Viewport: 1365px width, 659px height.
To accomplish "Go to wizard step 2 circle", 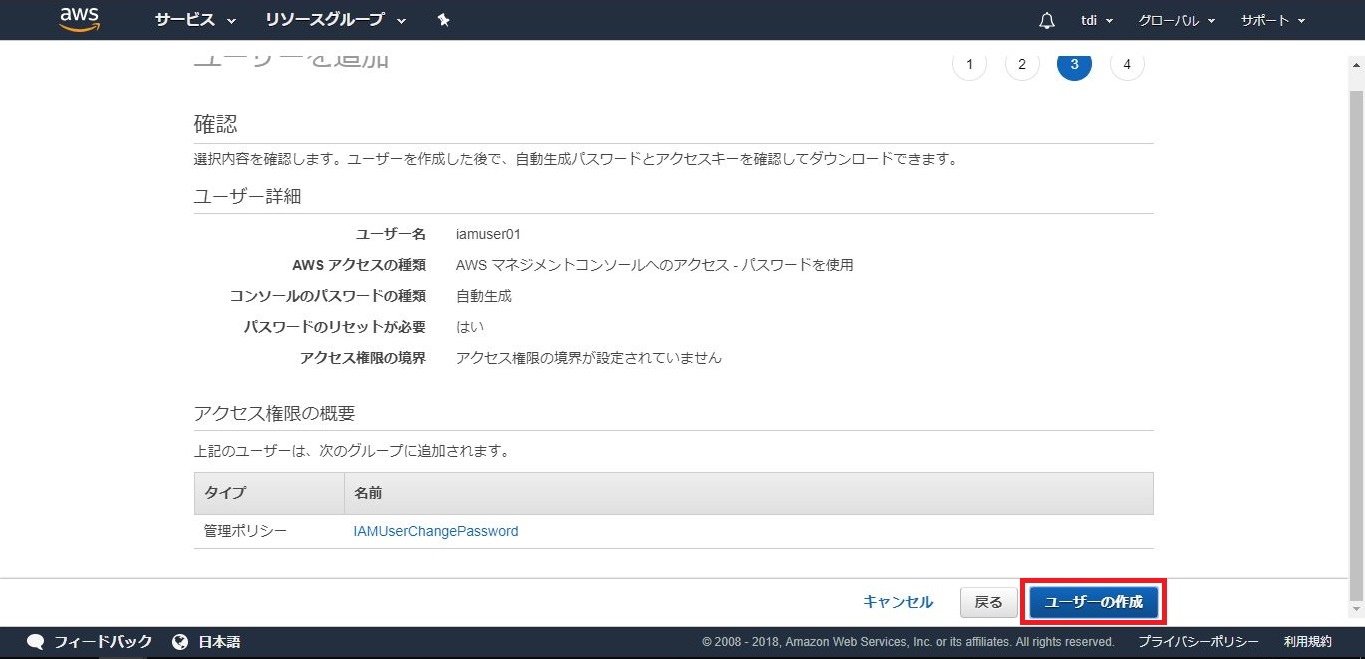I will click(x=1021, y=64).
